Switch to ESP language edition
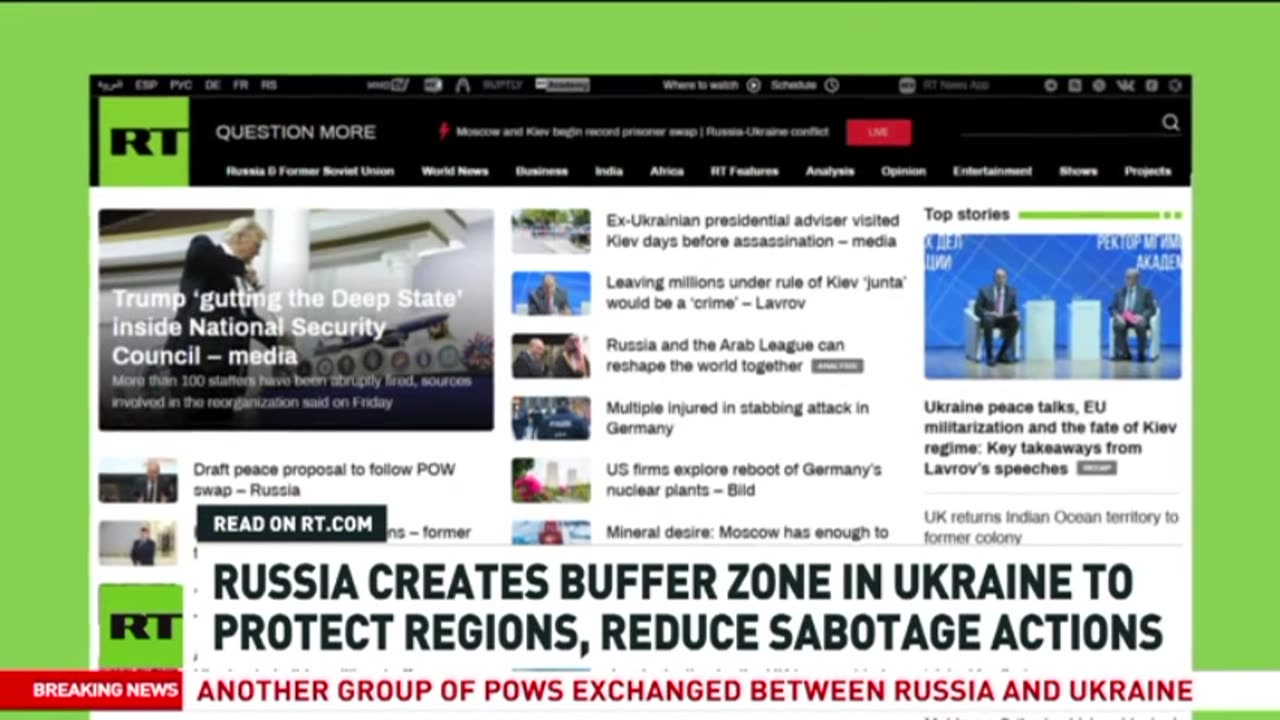Image resolution: width=1280 pixels, height=720 pixels. [146, 86]
